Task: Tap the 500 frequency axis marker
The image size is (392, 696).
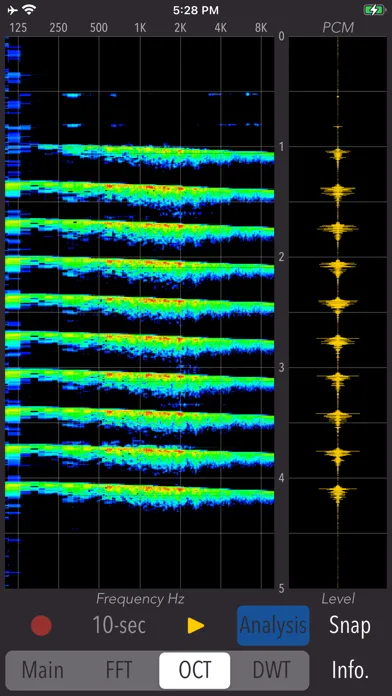Action: 99,28
